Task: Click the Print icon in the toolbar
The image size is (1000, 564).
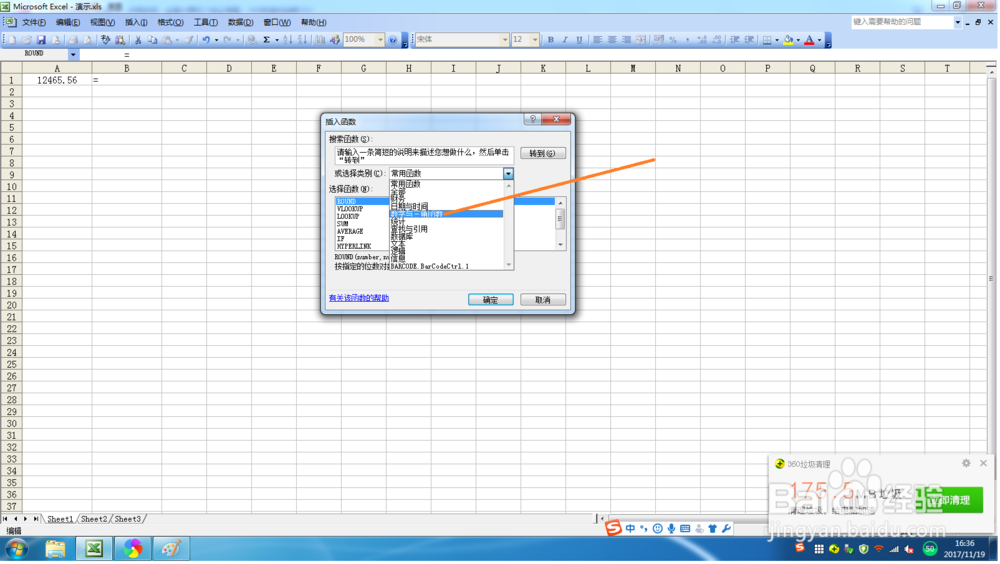Action: click(x=73, y=40)
